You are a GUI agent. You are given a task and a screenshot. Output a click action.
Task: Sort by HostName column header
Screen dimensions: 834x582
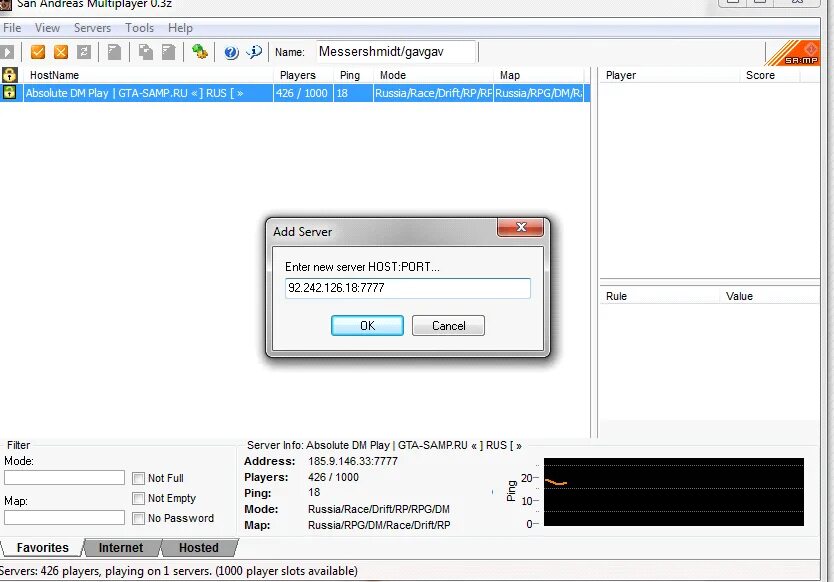147,75
